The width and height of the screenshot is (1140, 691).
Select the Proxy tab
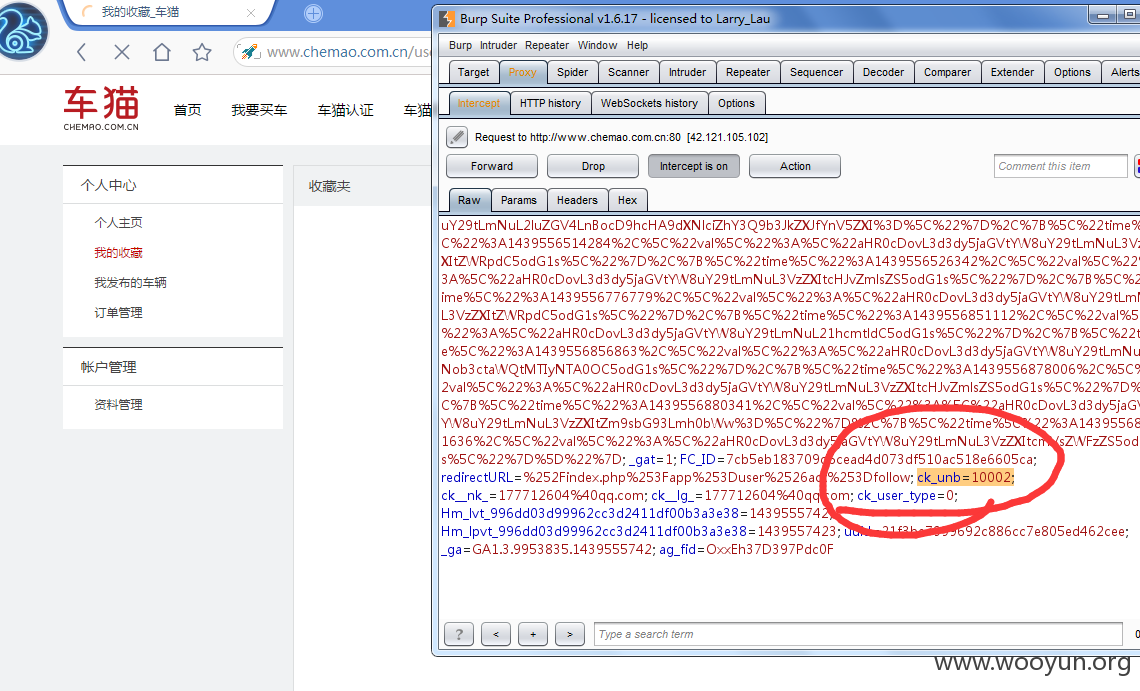click(x=523, y=72)
